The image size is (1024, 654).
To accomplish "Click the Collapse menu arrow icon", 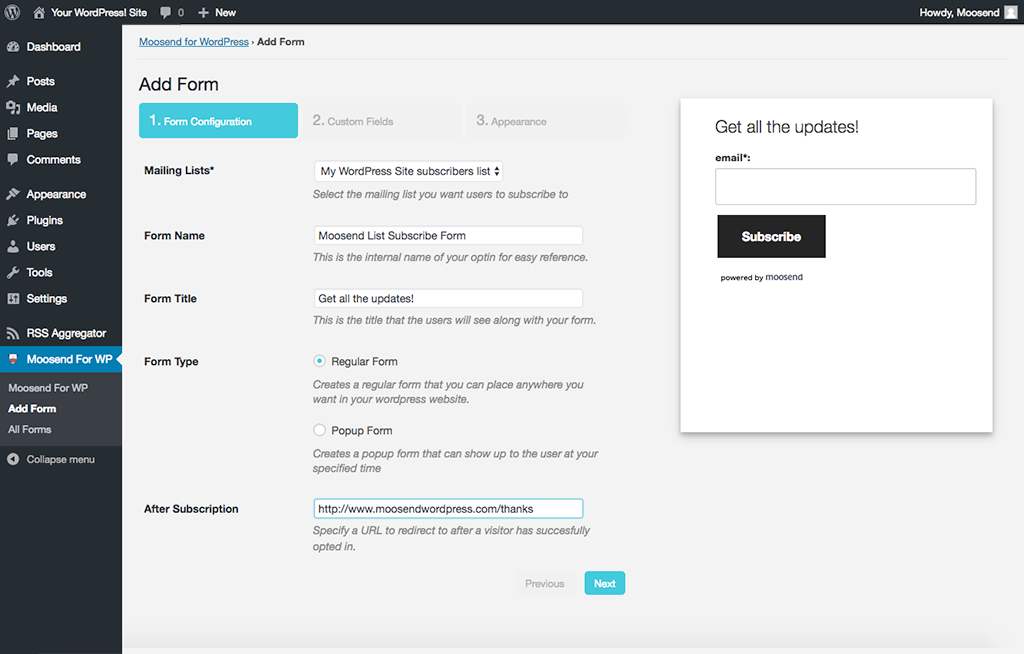I will click(12, 459).
